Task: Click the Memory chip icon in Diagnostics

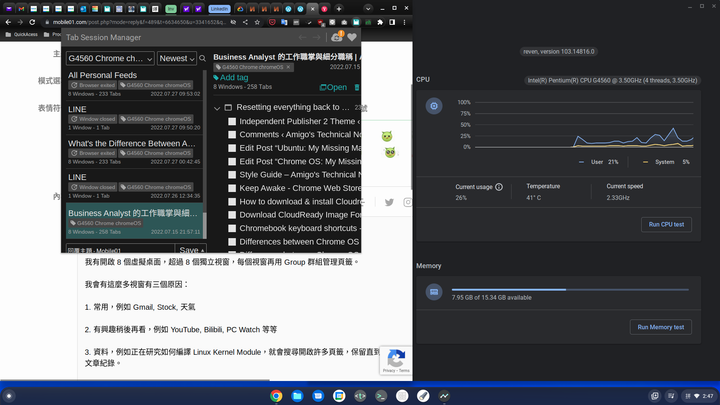Action: point(434,292)
